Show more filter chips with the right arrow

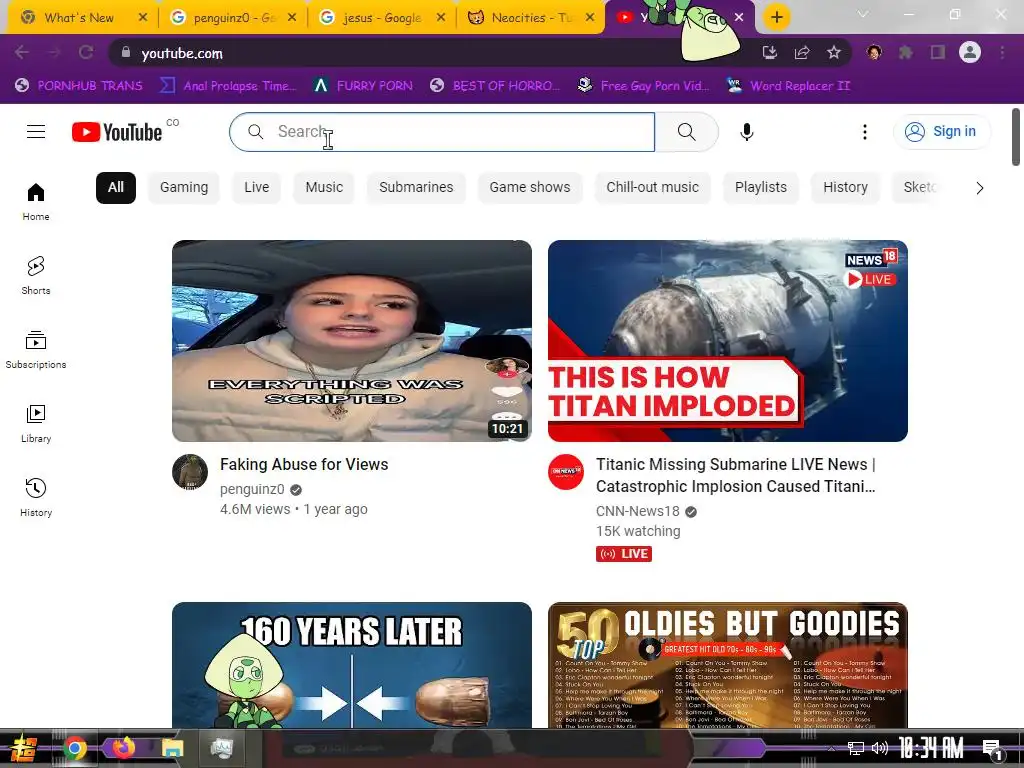(979, 188)
